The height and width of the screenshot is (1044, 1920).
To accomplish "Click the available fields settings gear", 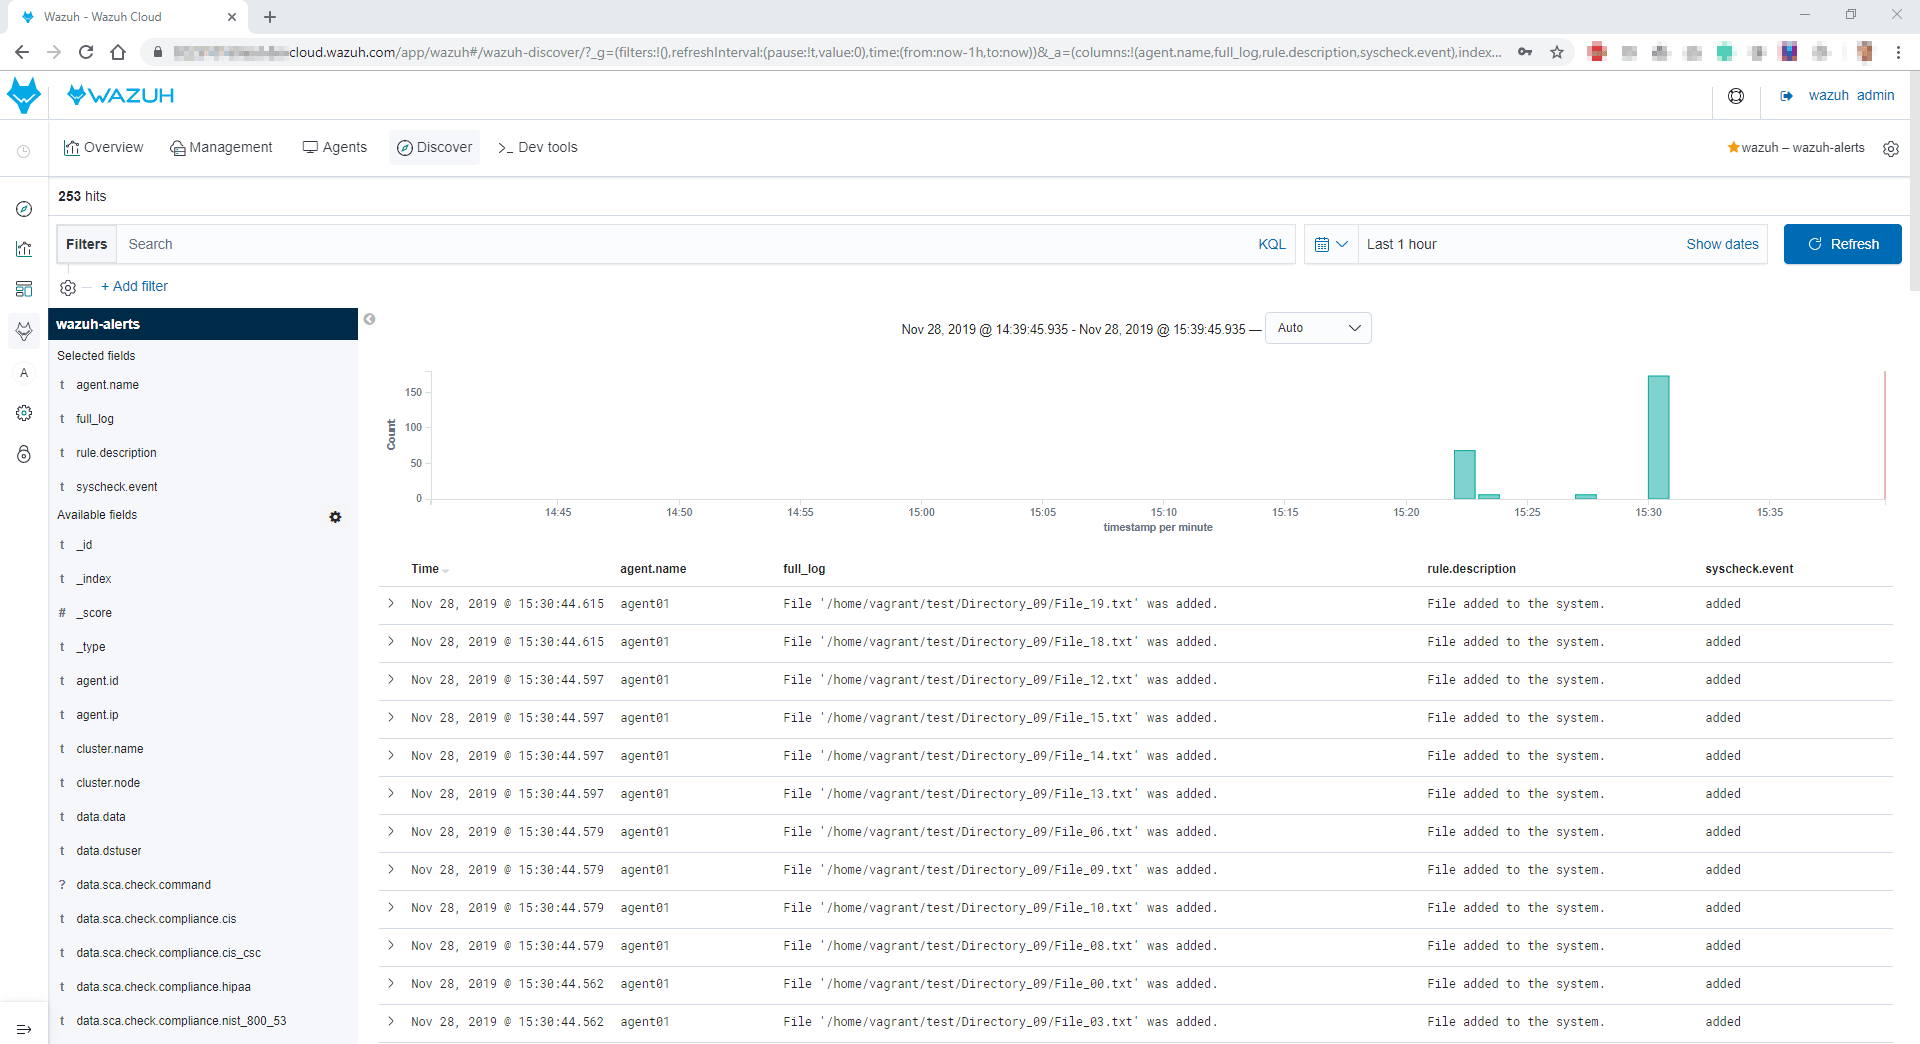I will [x=335, y=517].
